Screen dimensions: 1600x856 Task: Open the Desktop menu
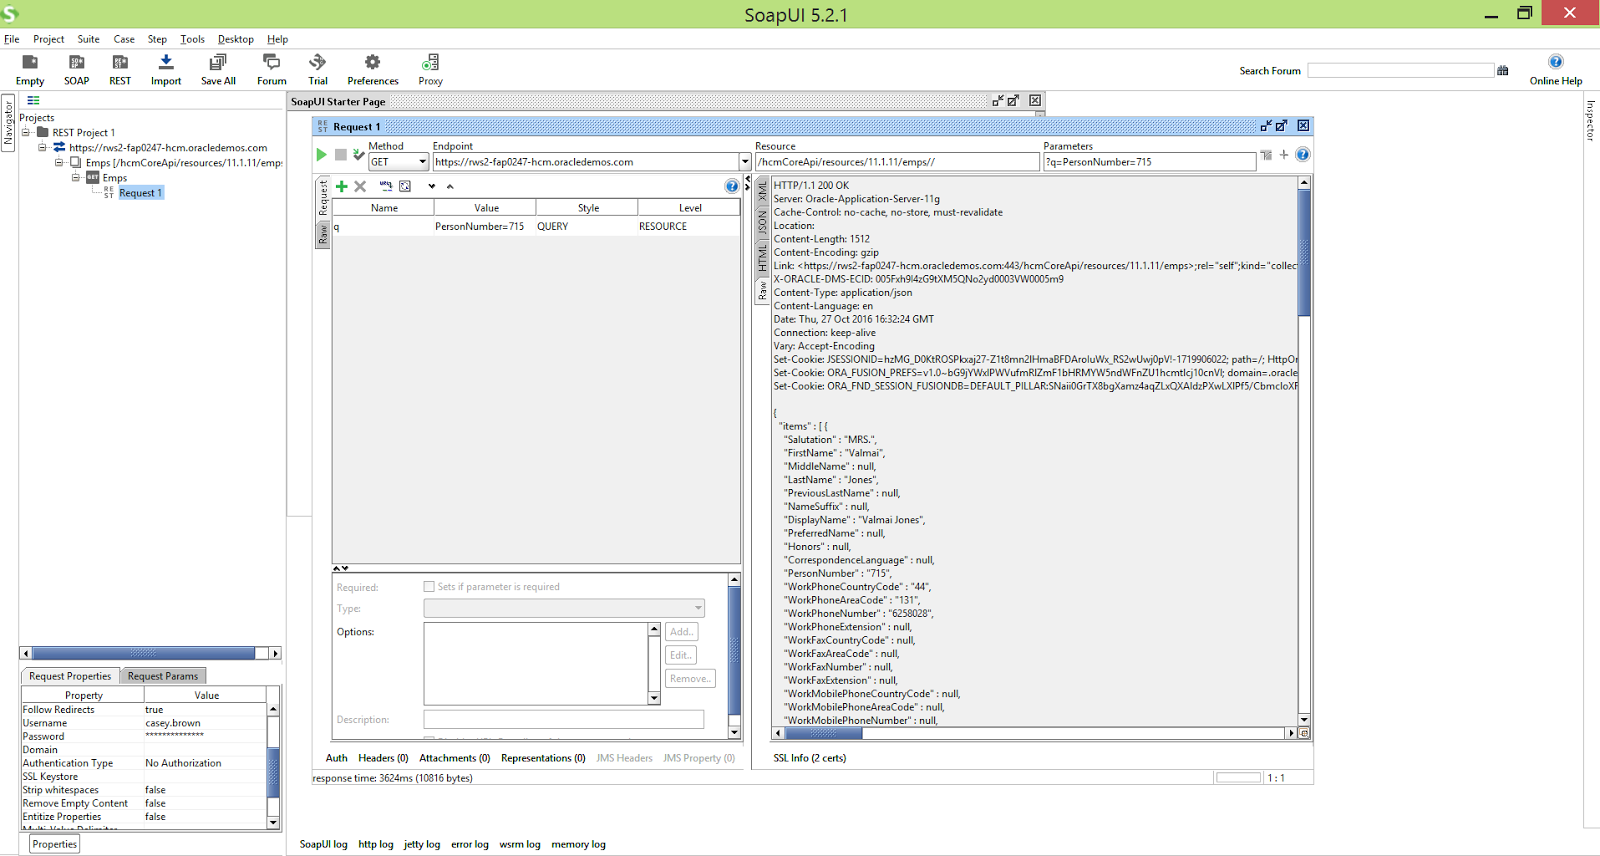(x=236, y=39)
